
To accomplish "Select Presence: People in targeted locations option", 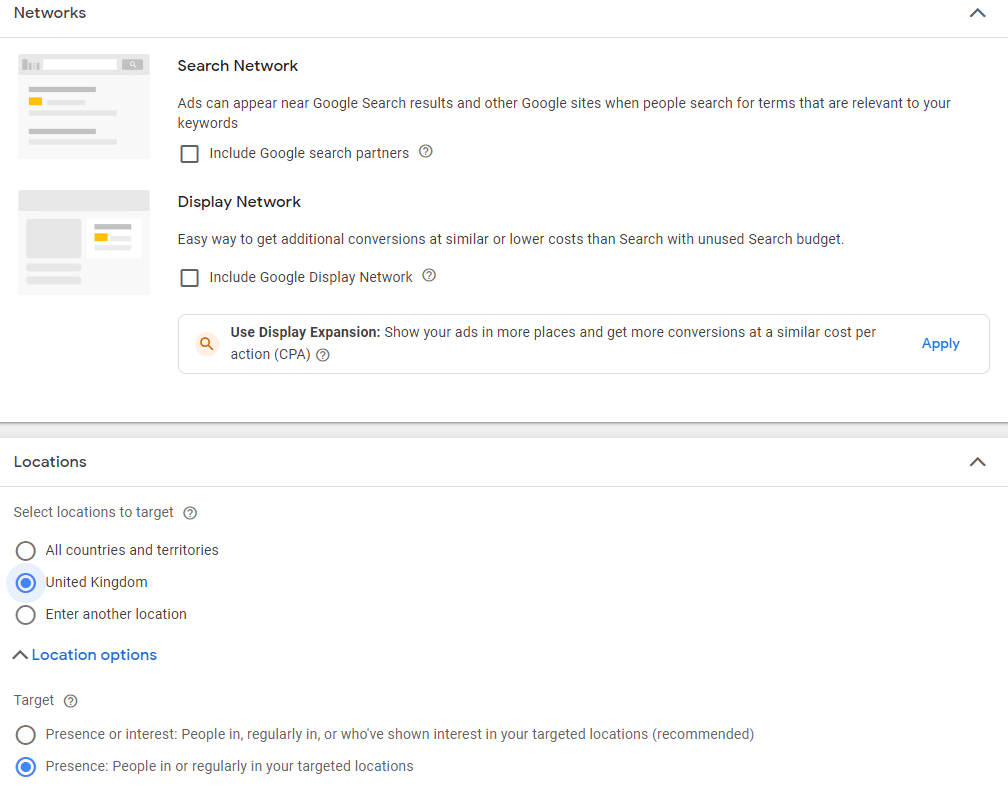I will [x=26, y=766].
